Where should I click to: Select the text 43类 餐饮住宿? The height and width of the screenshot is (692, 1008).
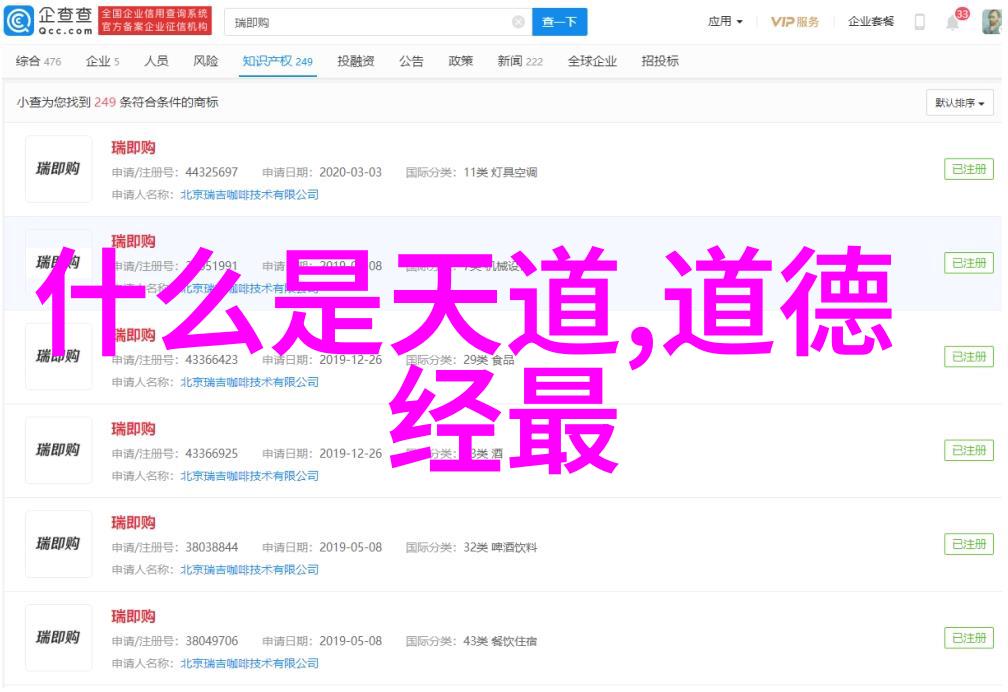(x=500, y=641)
